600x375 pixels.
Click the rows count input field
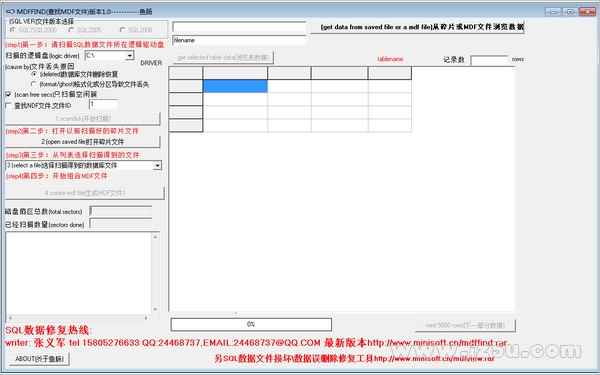click(489, 60)
